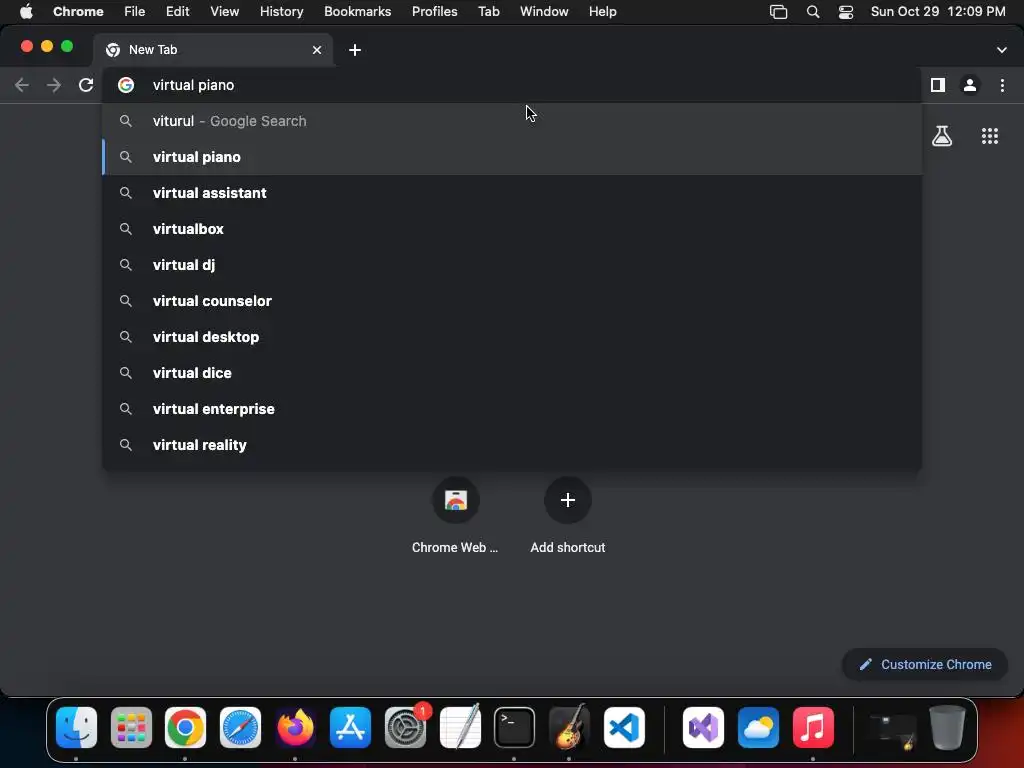Open Chrome three-dot menu

1002,85
